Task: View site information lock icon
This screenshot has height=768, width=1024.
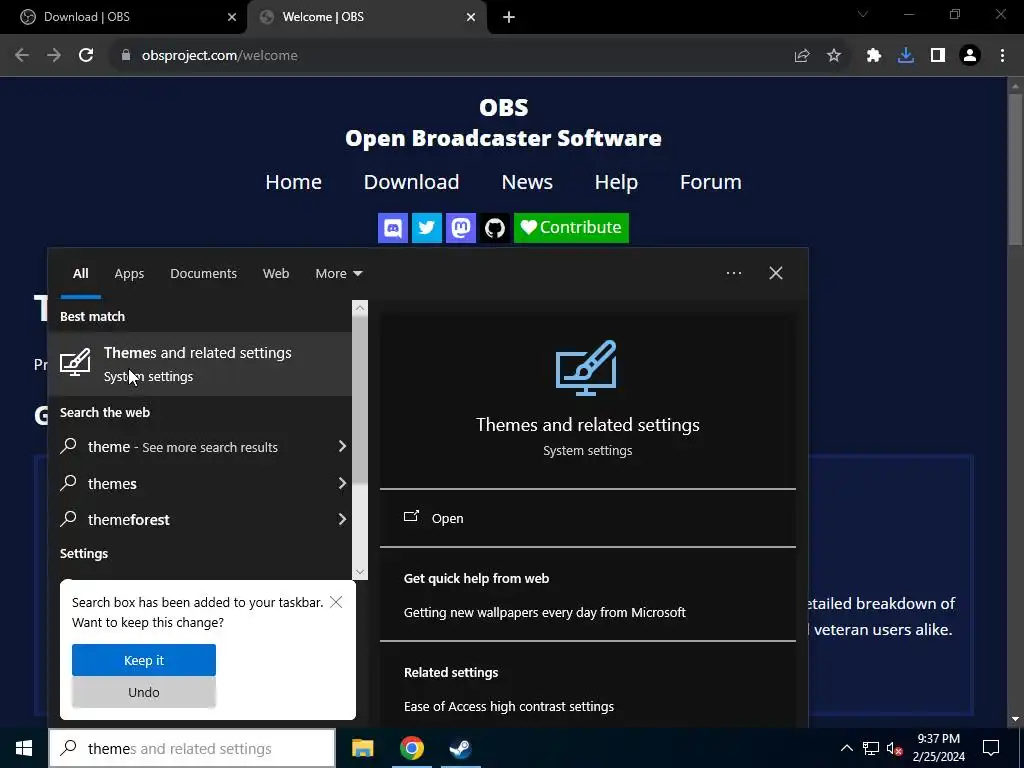Action: (x=126, y=56)
